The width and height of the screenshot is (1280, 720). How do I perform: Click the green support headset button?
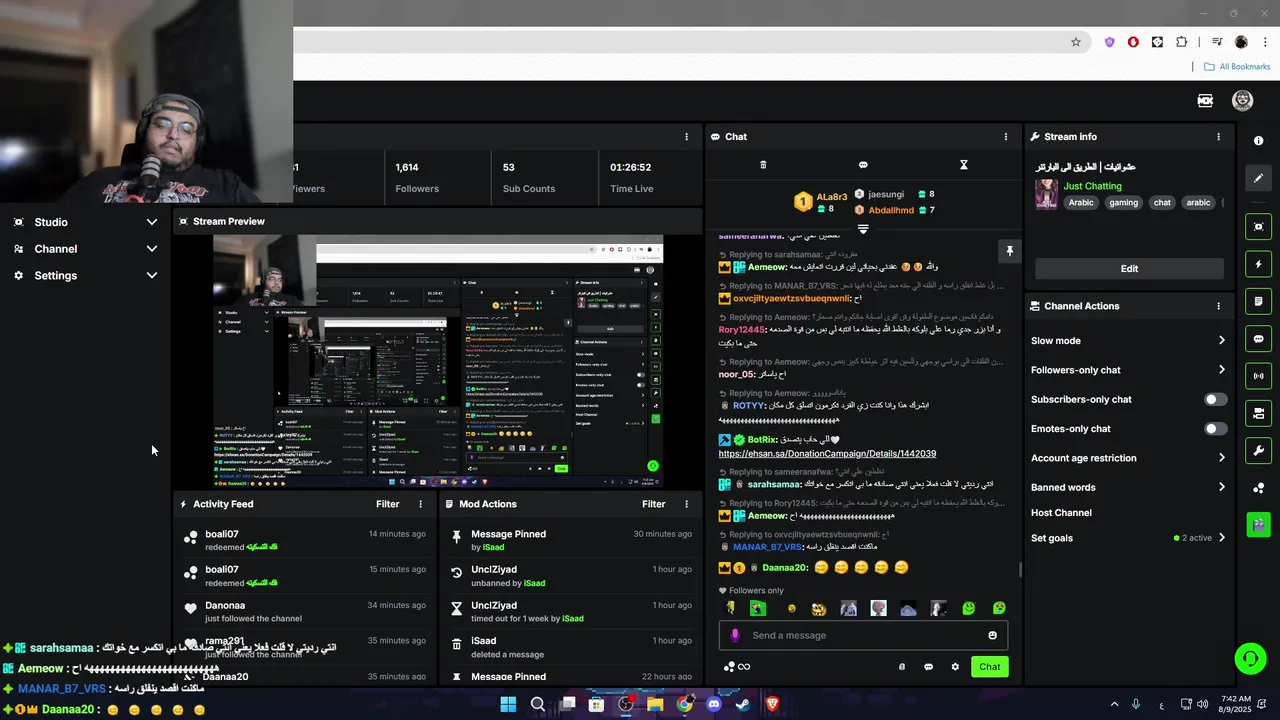pos(1250,658)
